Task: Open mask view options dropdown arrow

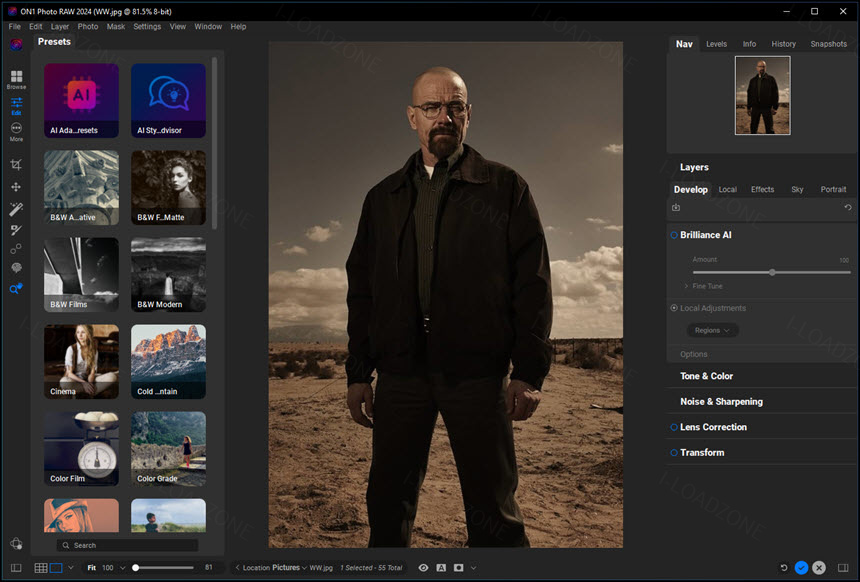Action: click(473, 568)
